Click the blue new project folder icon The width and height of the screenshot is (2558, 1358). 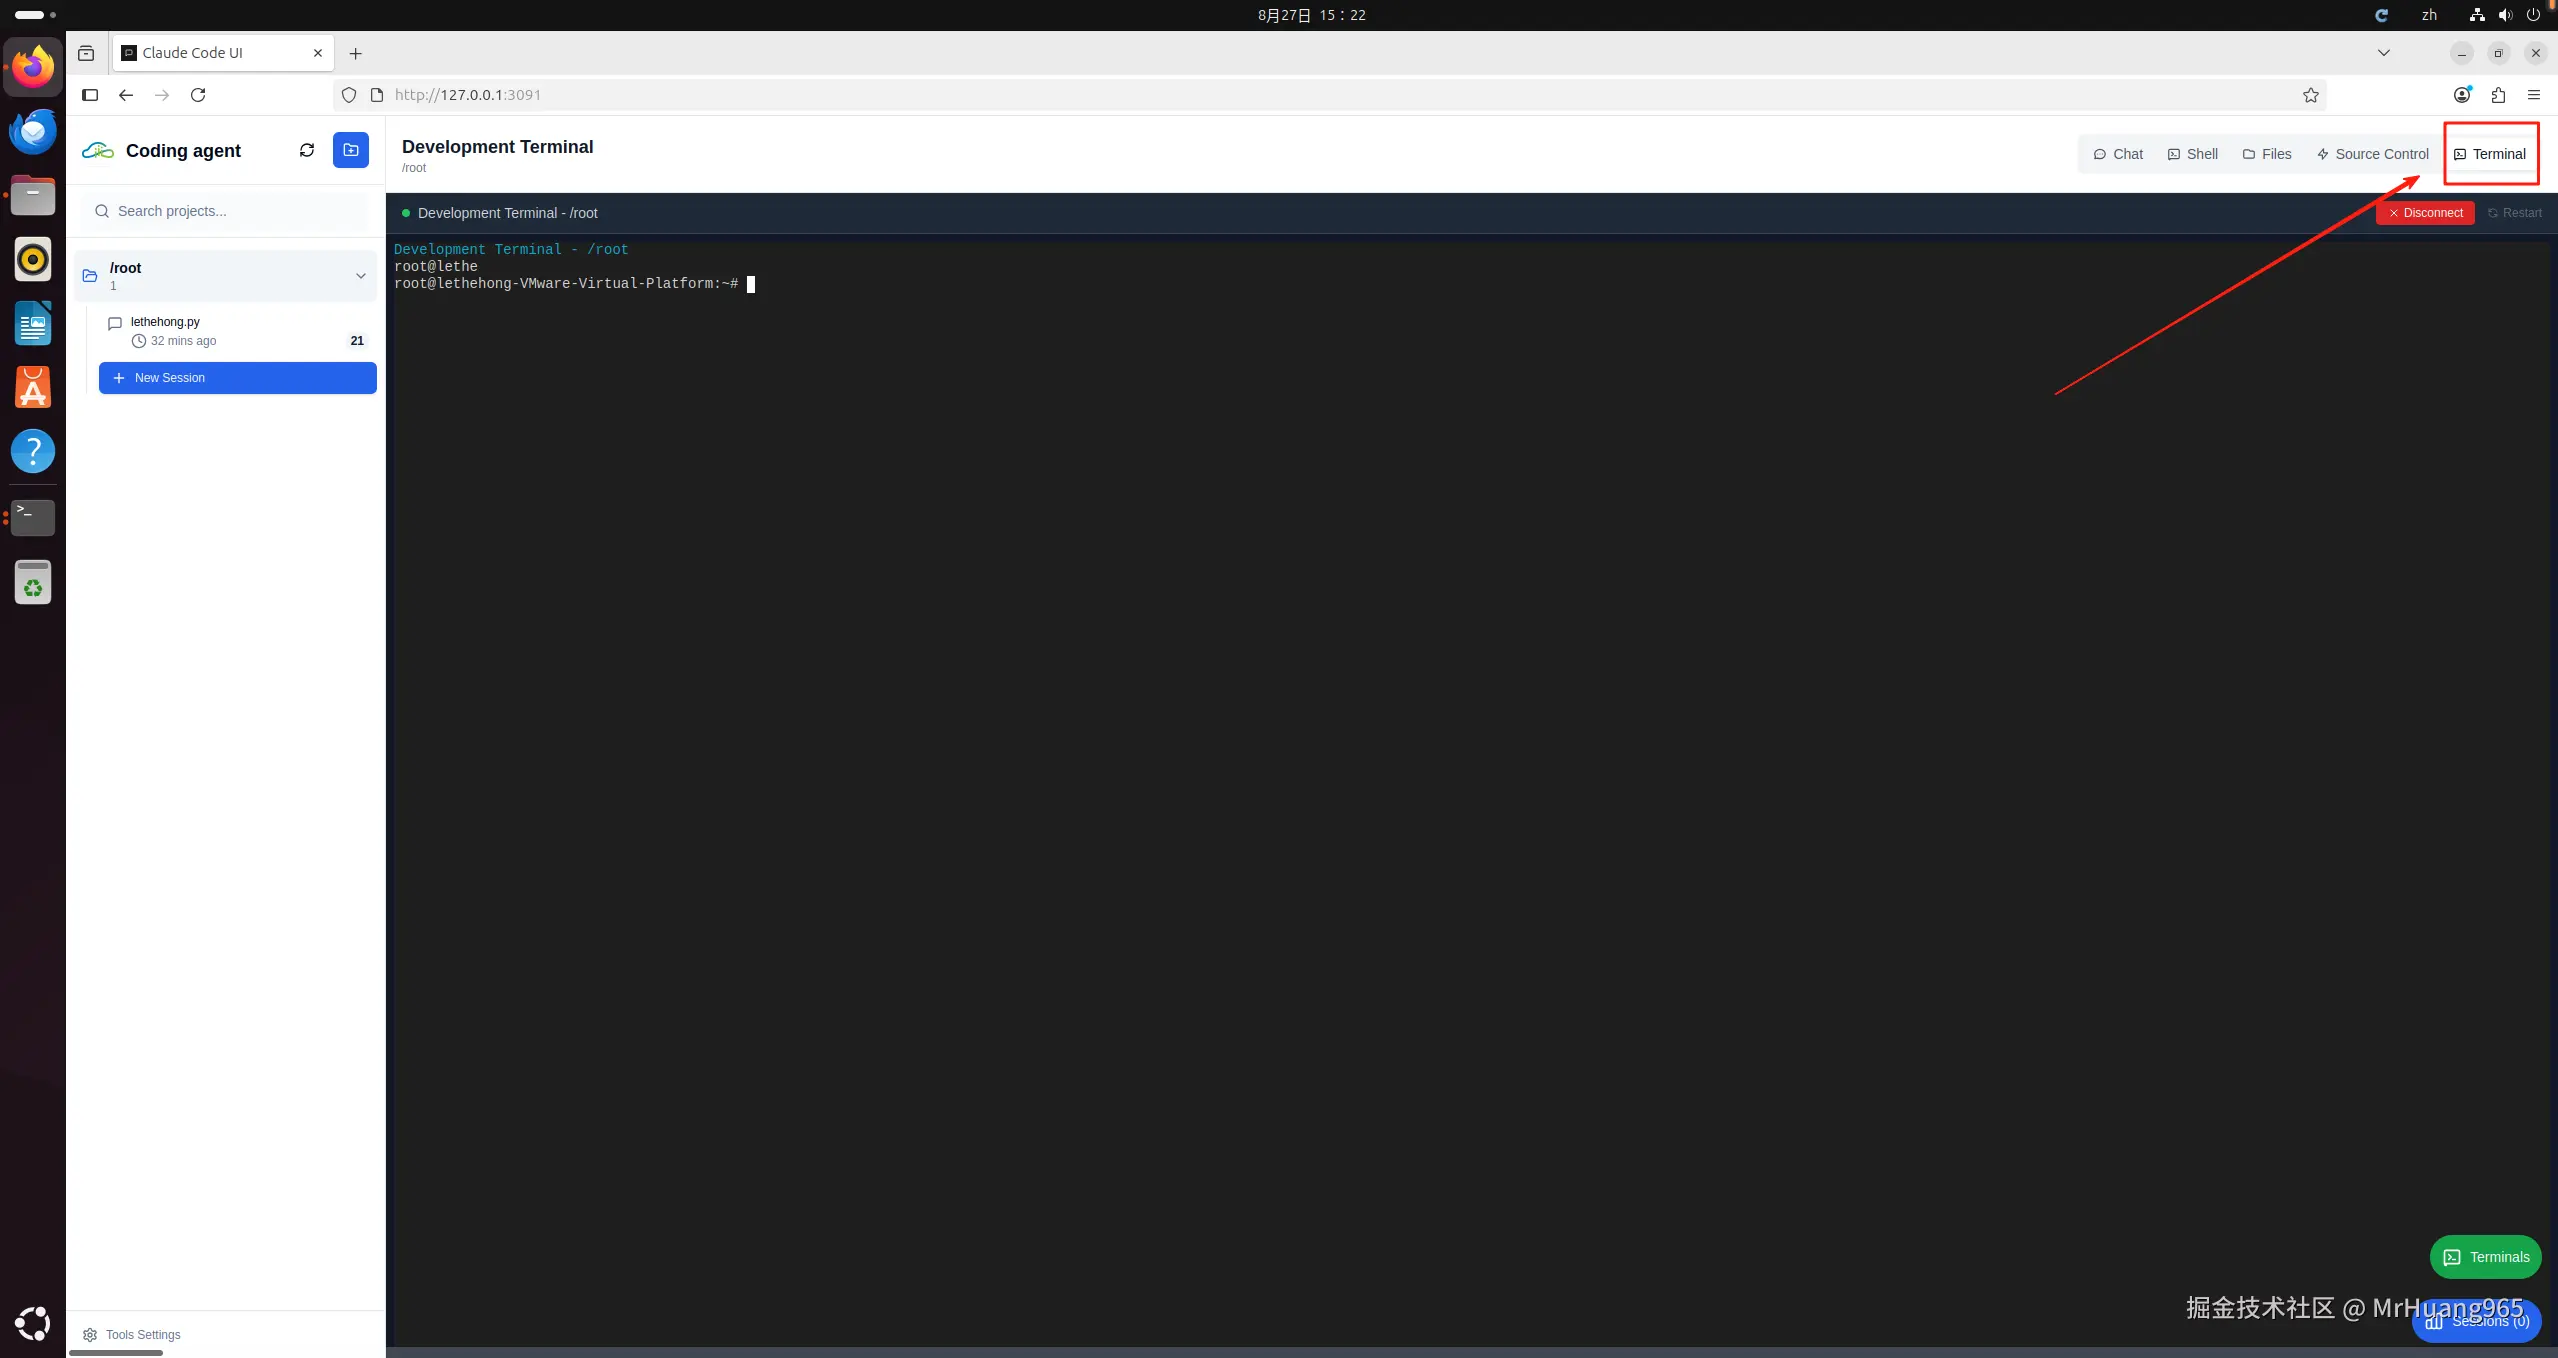351,150
